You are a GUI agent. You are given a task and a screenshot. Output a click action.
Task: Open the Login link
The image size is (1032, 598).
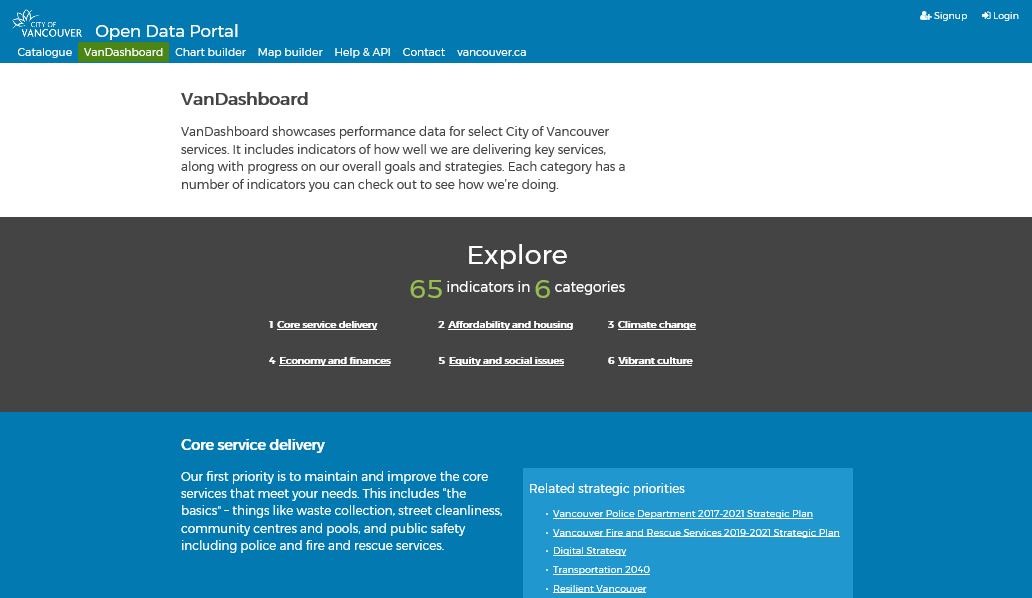point(1000,16)
